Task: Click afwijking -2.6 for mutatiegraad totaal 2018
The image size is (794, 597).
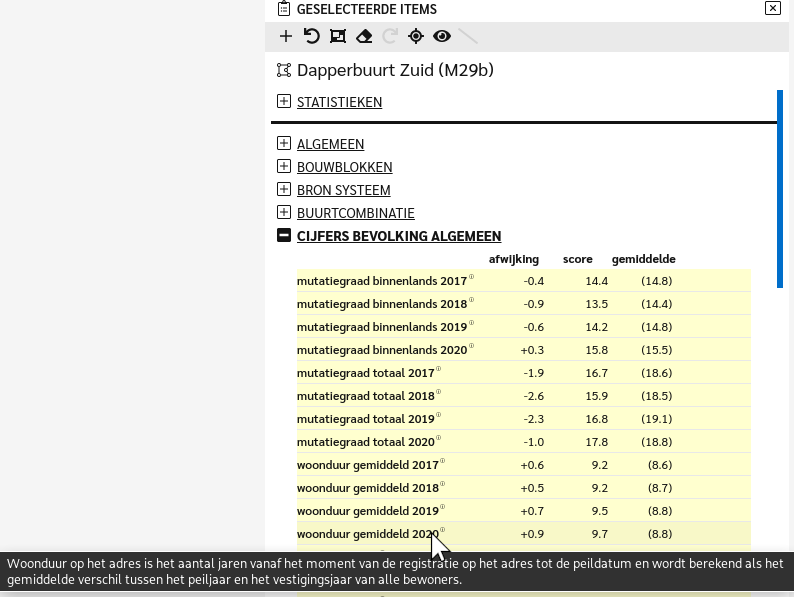Action: [x=534, y=396]
